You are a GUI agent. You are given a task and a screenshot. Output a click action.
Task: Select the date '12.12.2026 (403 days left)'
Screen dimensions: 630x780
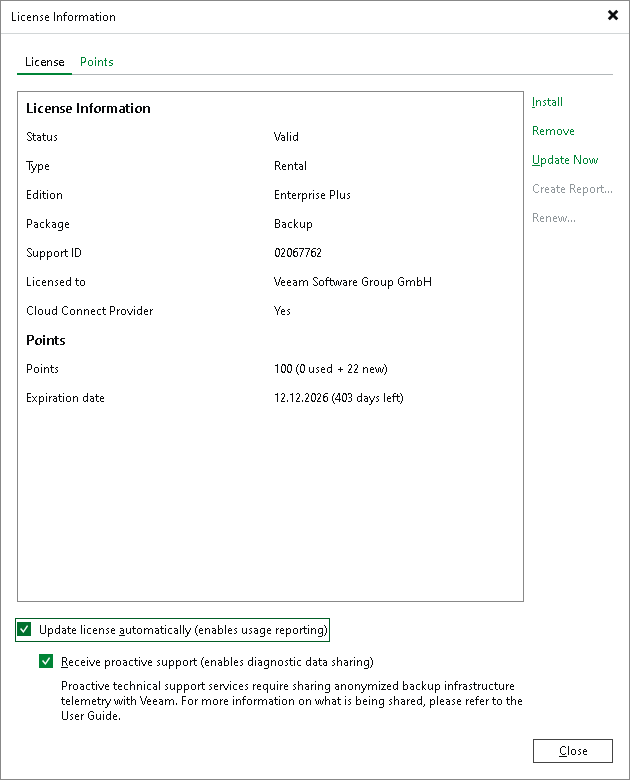[x=338, y=398]
